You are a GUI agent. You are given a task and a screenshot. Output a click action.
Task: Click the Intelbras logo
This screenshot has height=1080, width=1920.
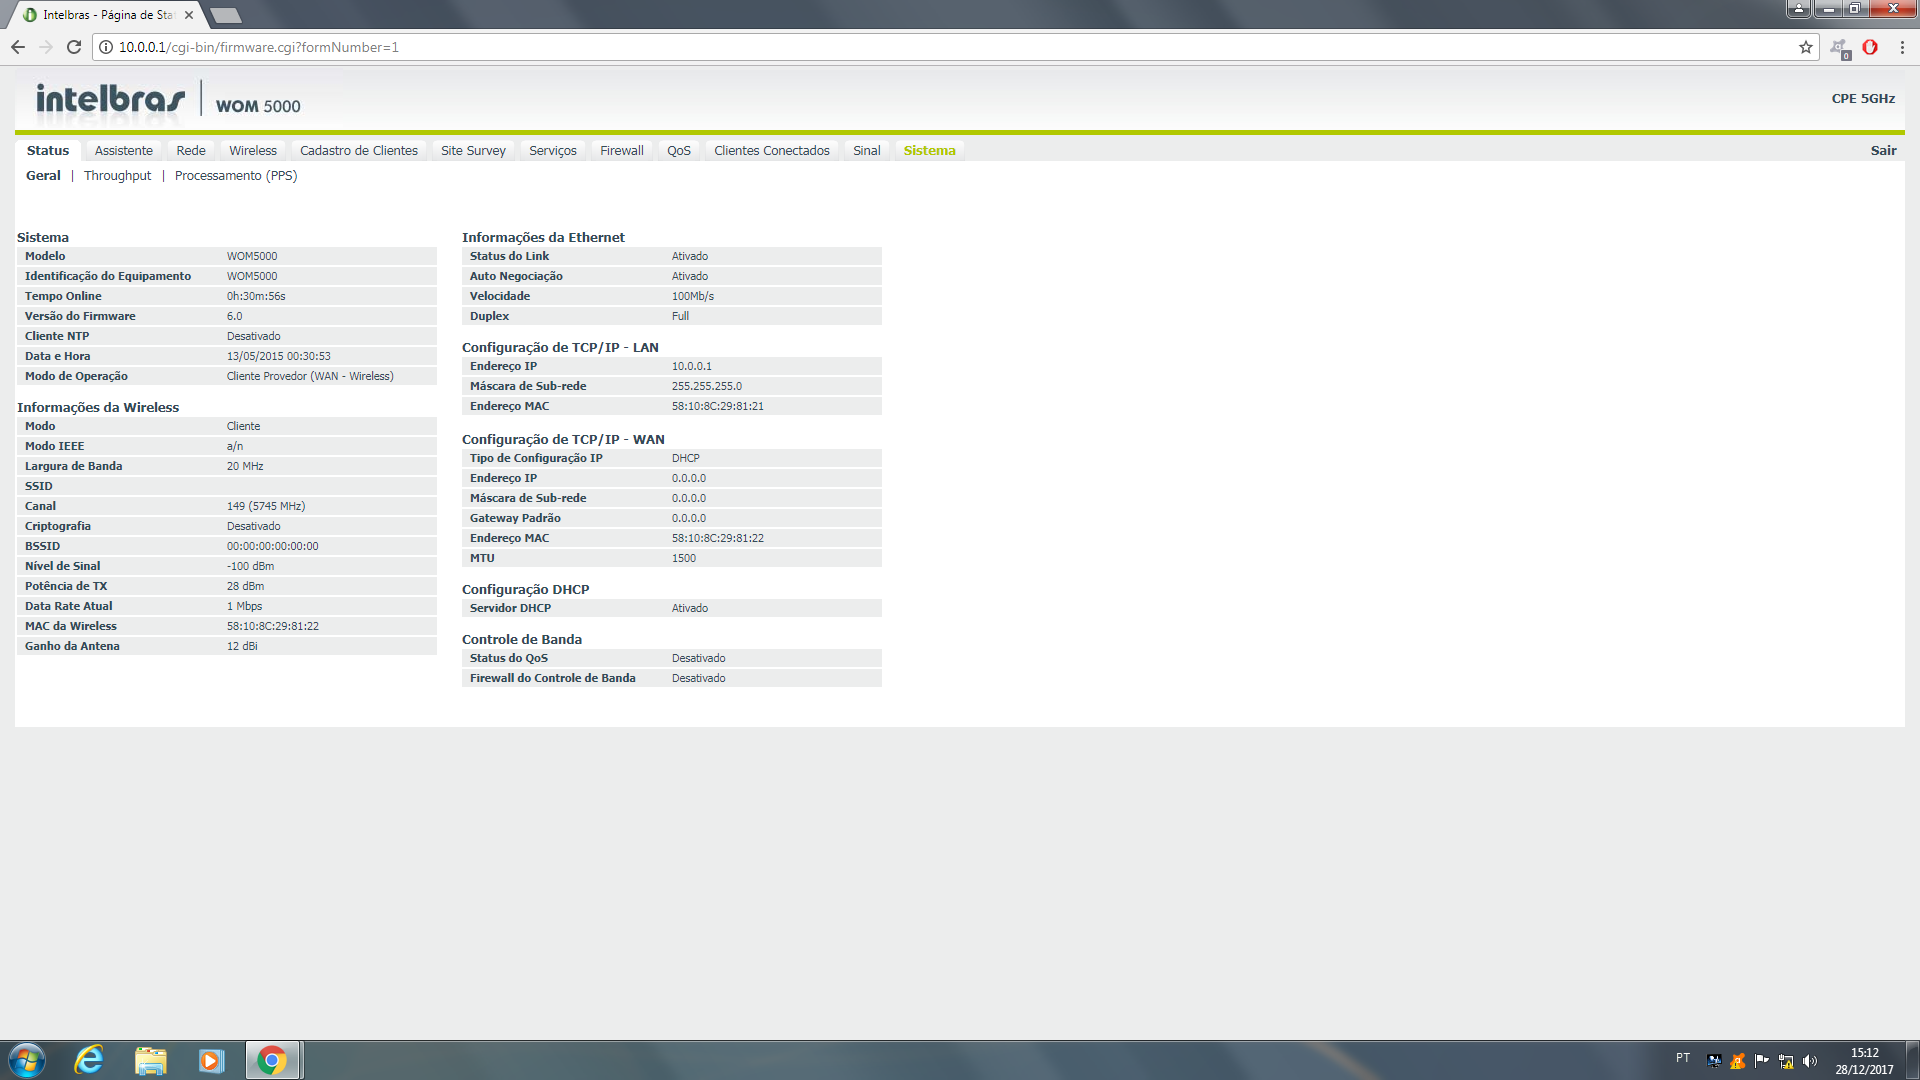tap(110, 99)
